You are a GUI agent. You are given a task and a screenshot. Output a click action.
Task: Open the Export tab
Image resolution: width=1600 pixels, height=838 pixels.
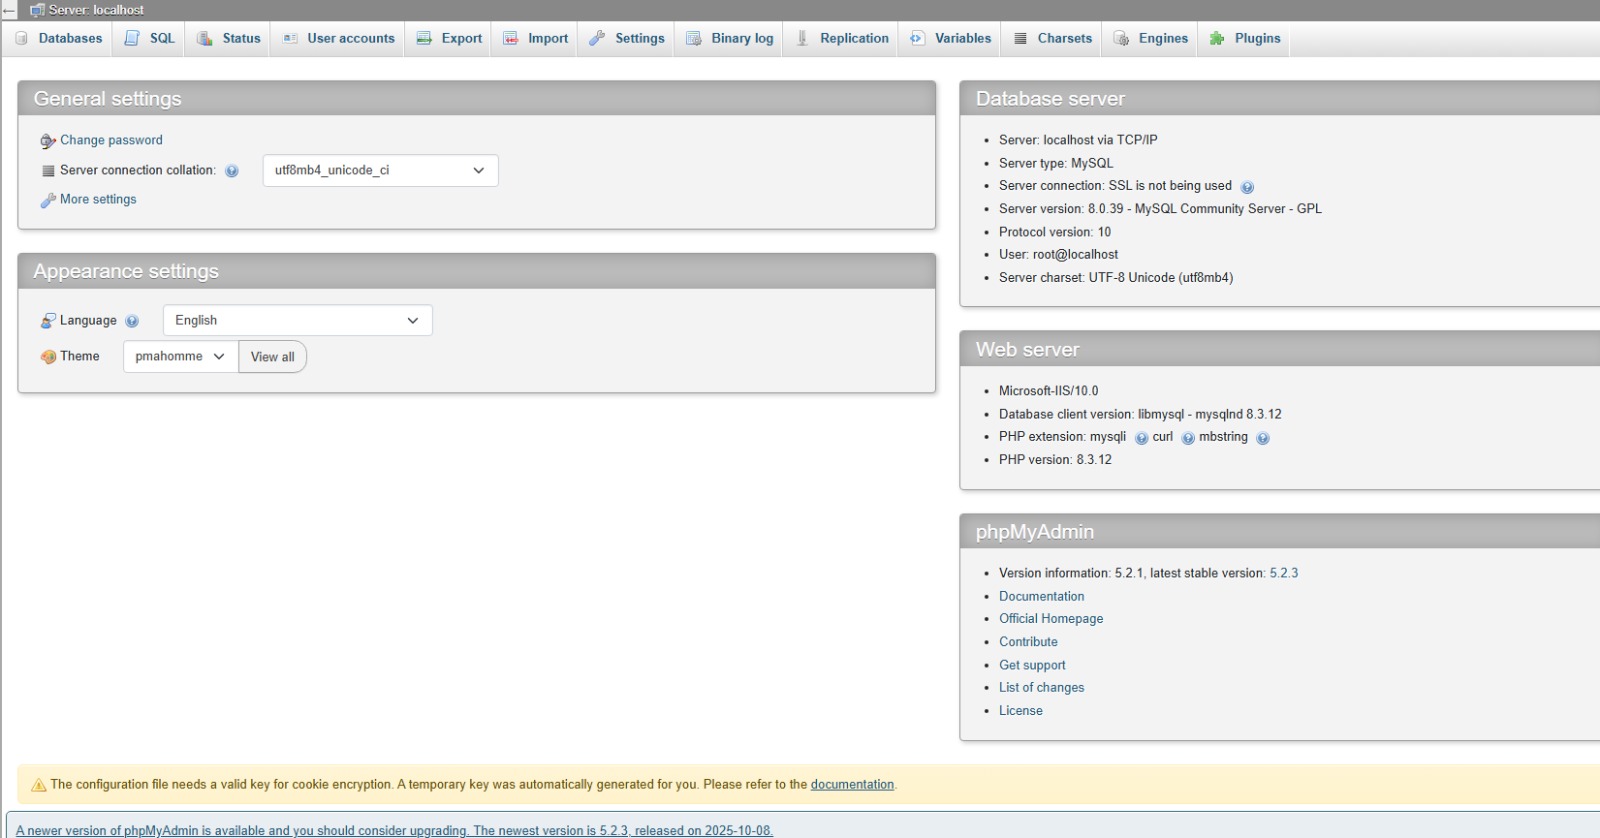[x=448, y=38]
